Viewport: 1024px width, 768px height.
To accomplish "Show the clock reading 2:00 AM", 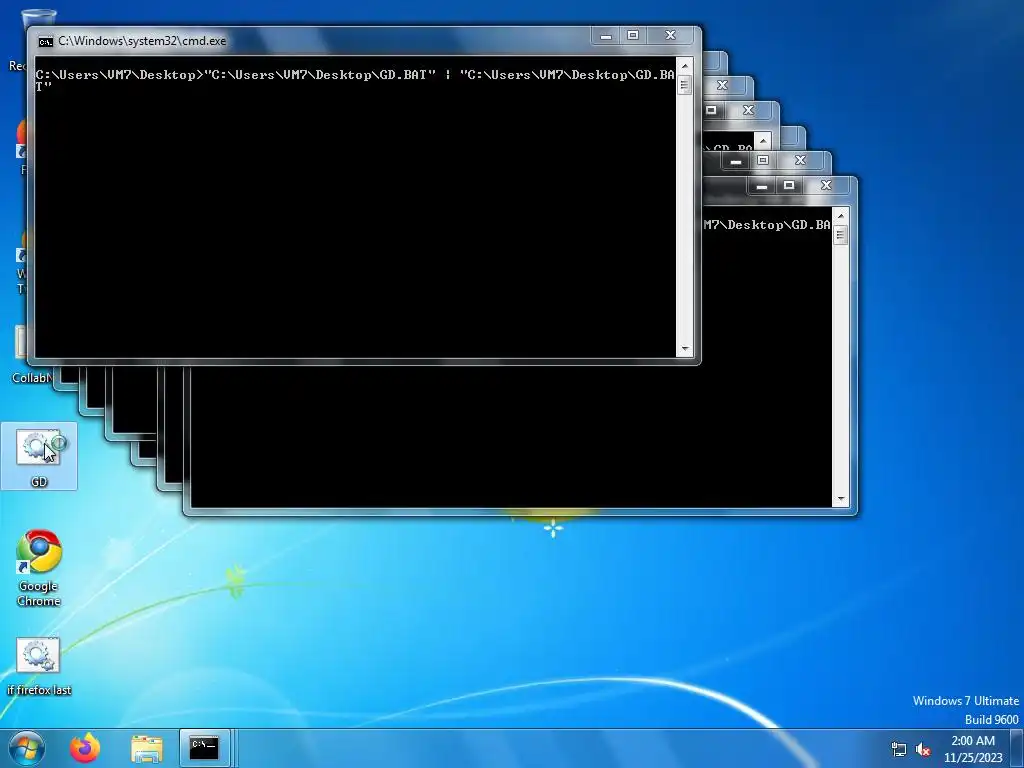I will coord(973,741).
